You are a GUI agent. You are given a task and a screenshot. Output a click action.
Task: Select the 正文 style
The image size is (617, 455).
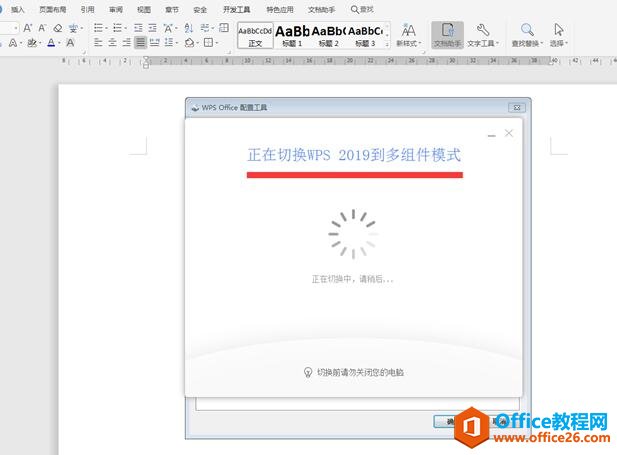click(x=255, y=35)
